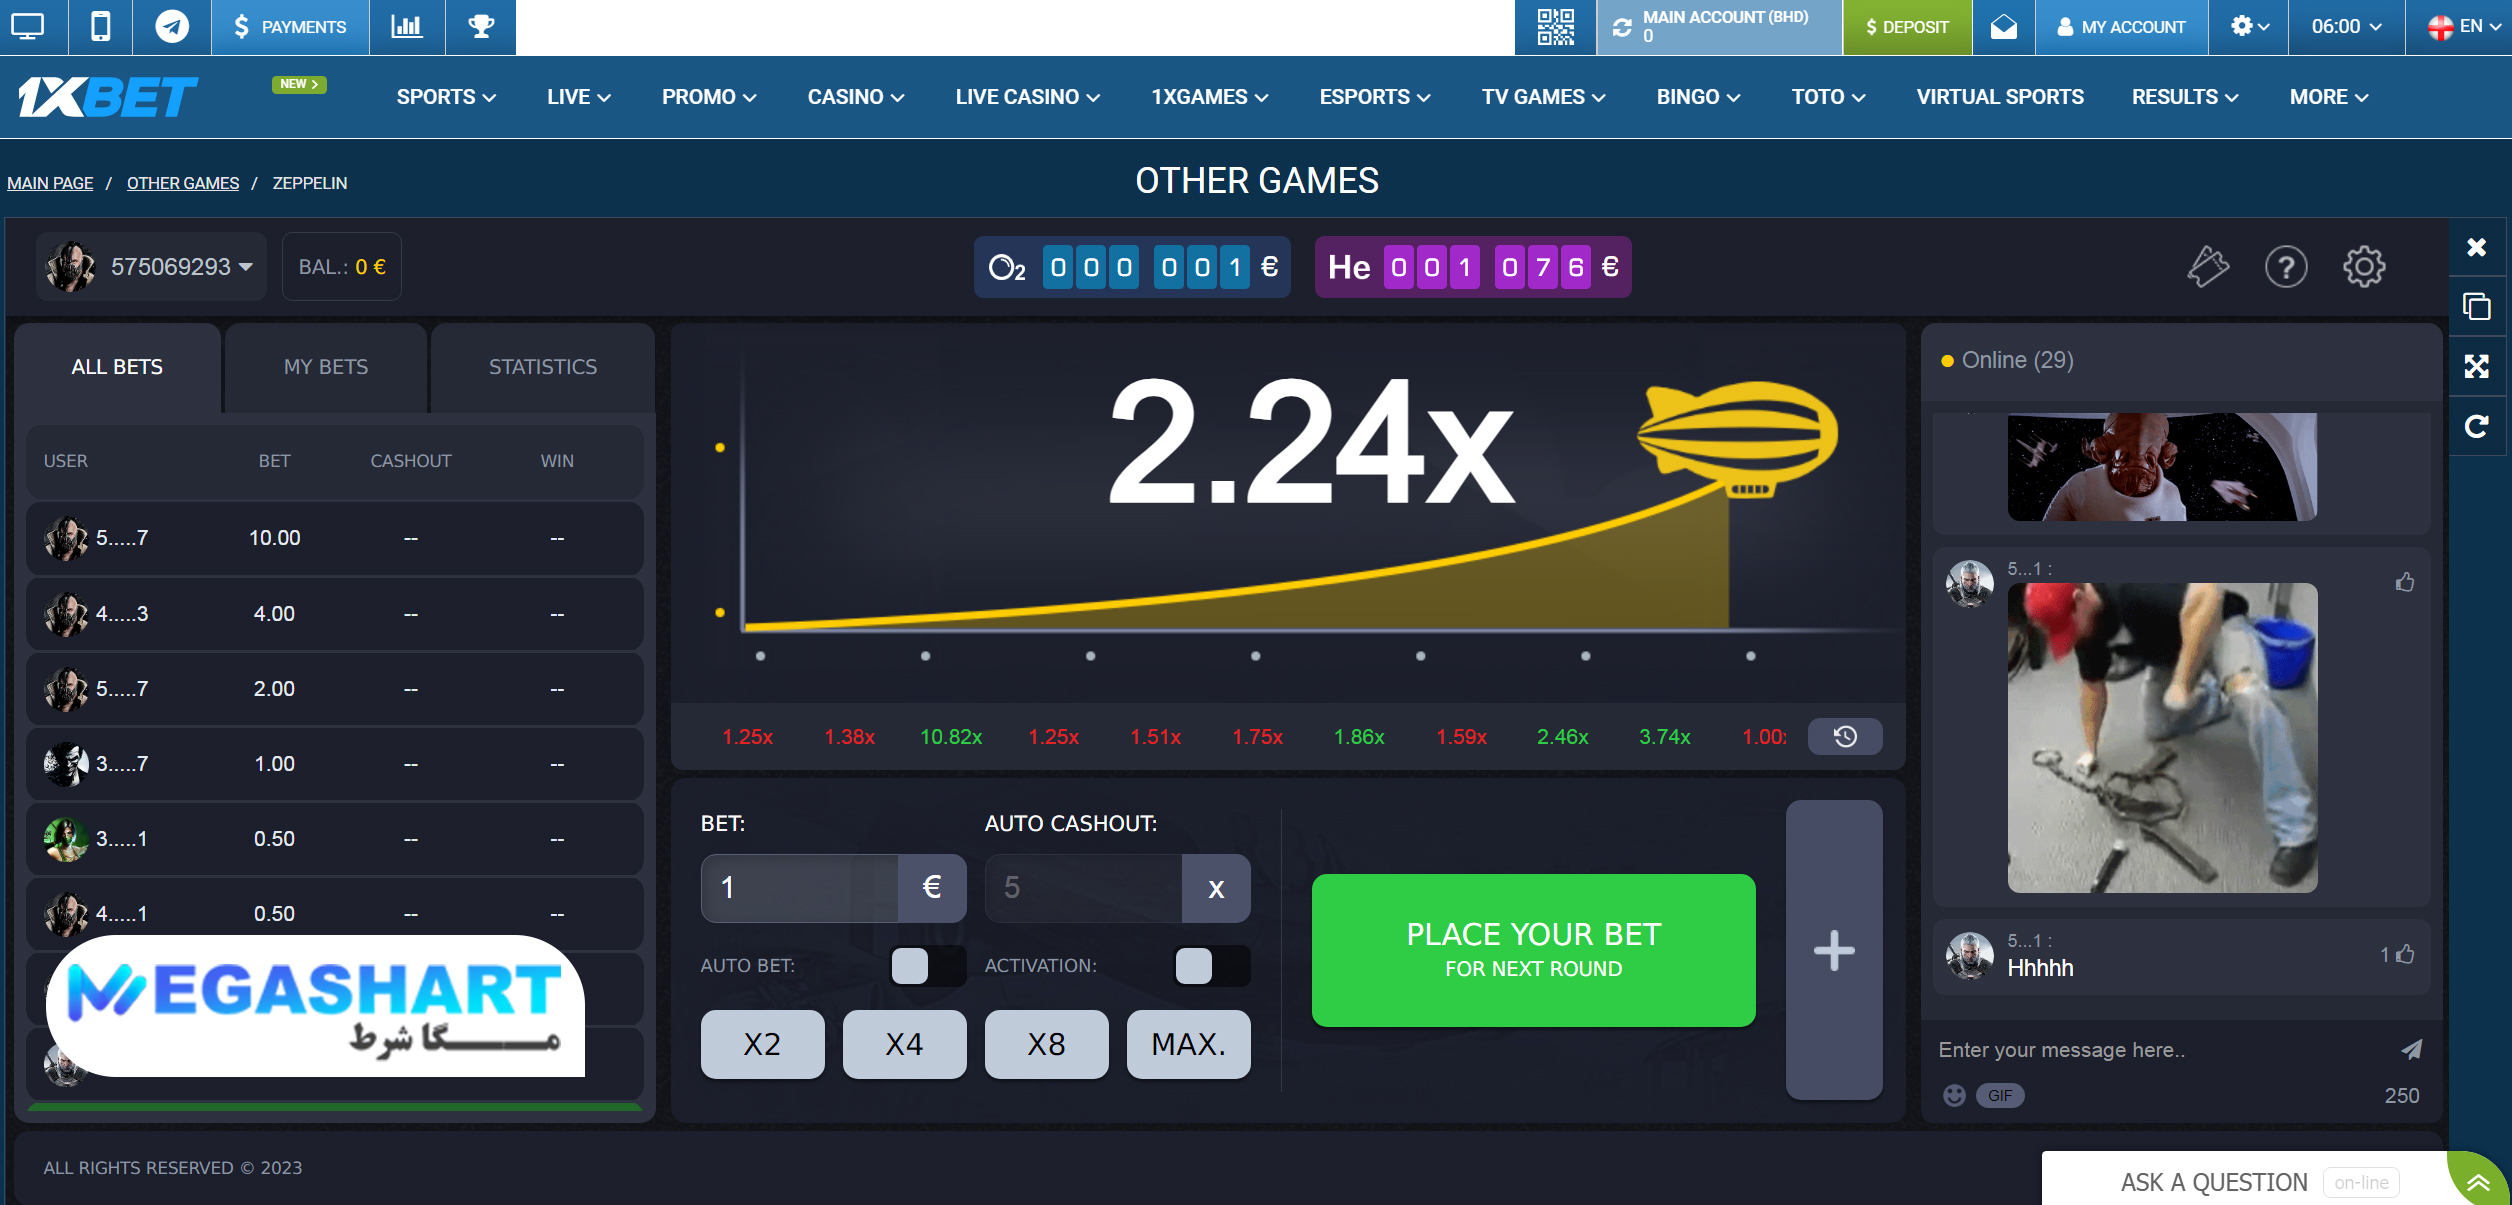Screen dimensions: 2512x1205
Task: Switch to the My Bets tab
Action: coord(326,367)
